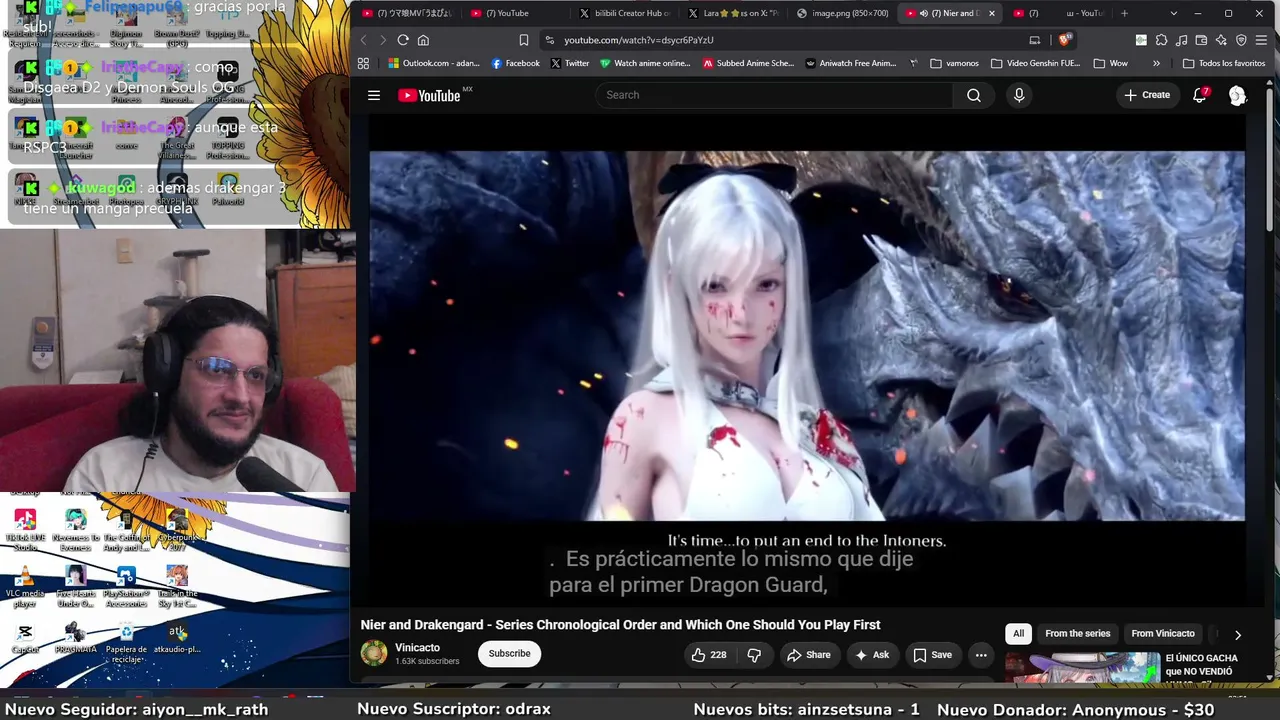Open PlayStation Accessories desktop shortcut
The width and height of the screenshot is (1280, 720).
click(x=126, y=586)
